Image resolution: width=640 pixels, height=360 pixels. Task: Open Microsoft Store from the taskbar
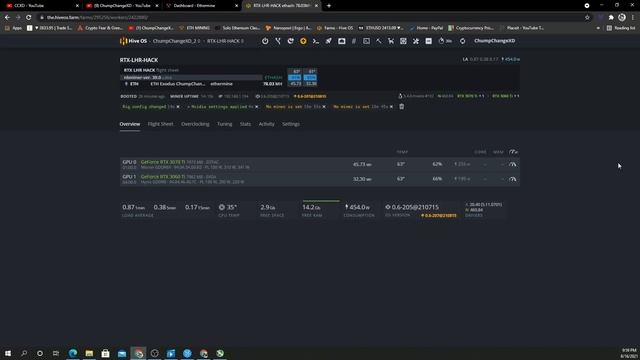pyautogui.click(x=105, y=353)
